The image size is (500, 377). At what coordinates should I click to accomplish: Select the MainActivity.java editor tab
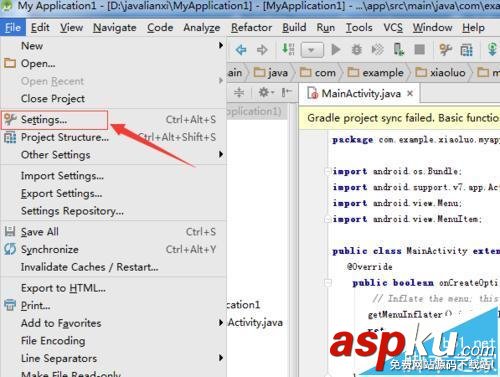[x=359, y=93]
